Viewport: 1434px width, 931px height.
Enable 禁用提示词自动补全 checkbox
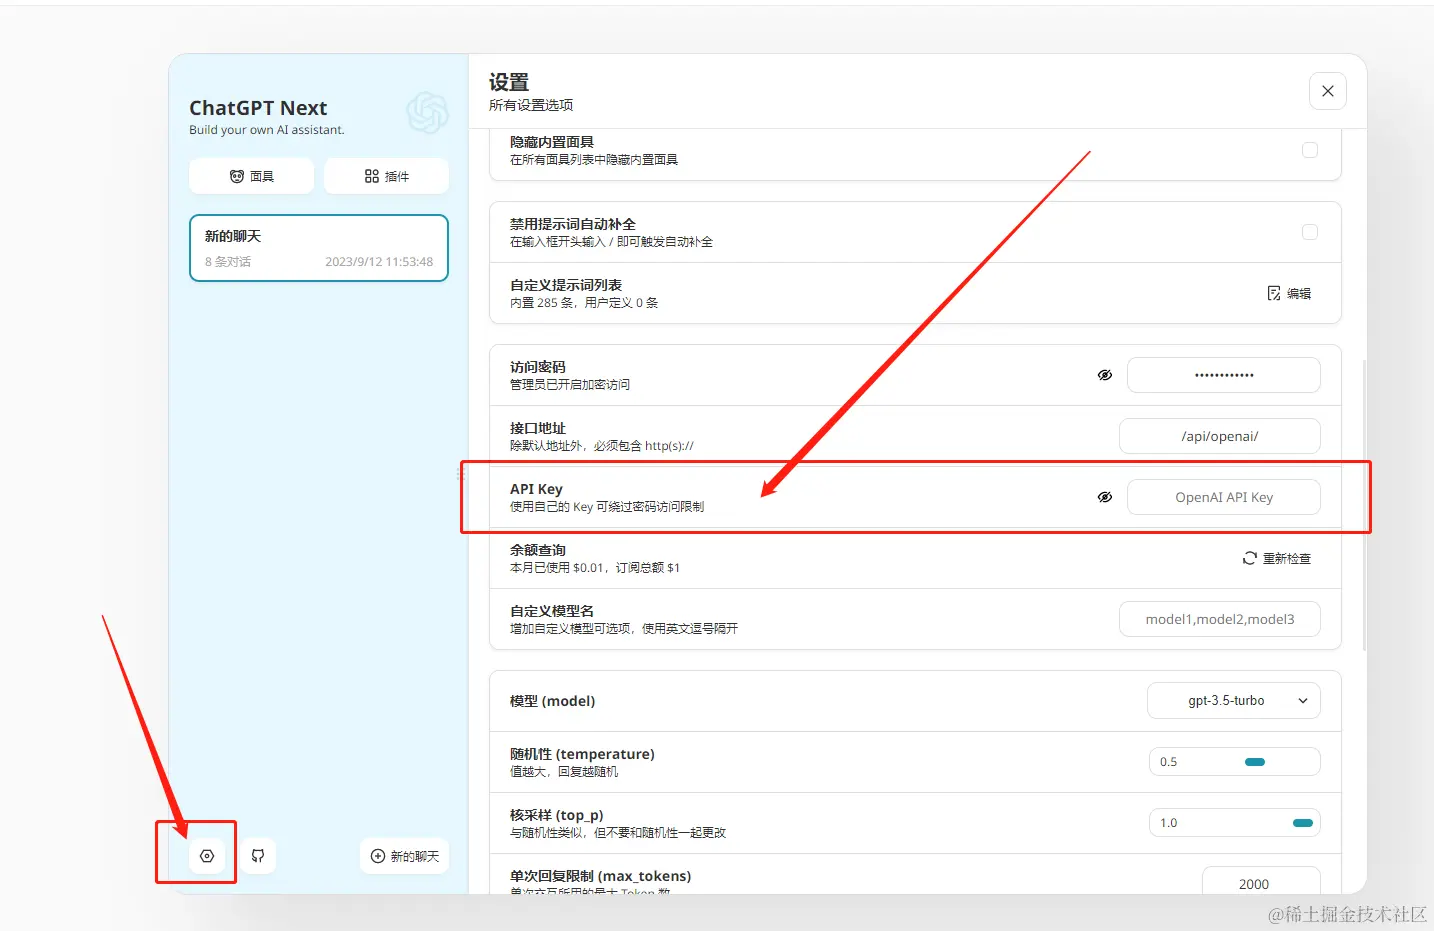point(1310,232)
